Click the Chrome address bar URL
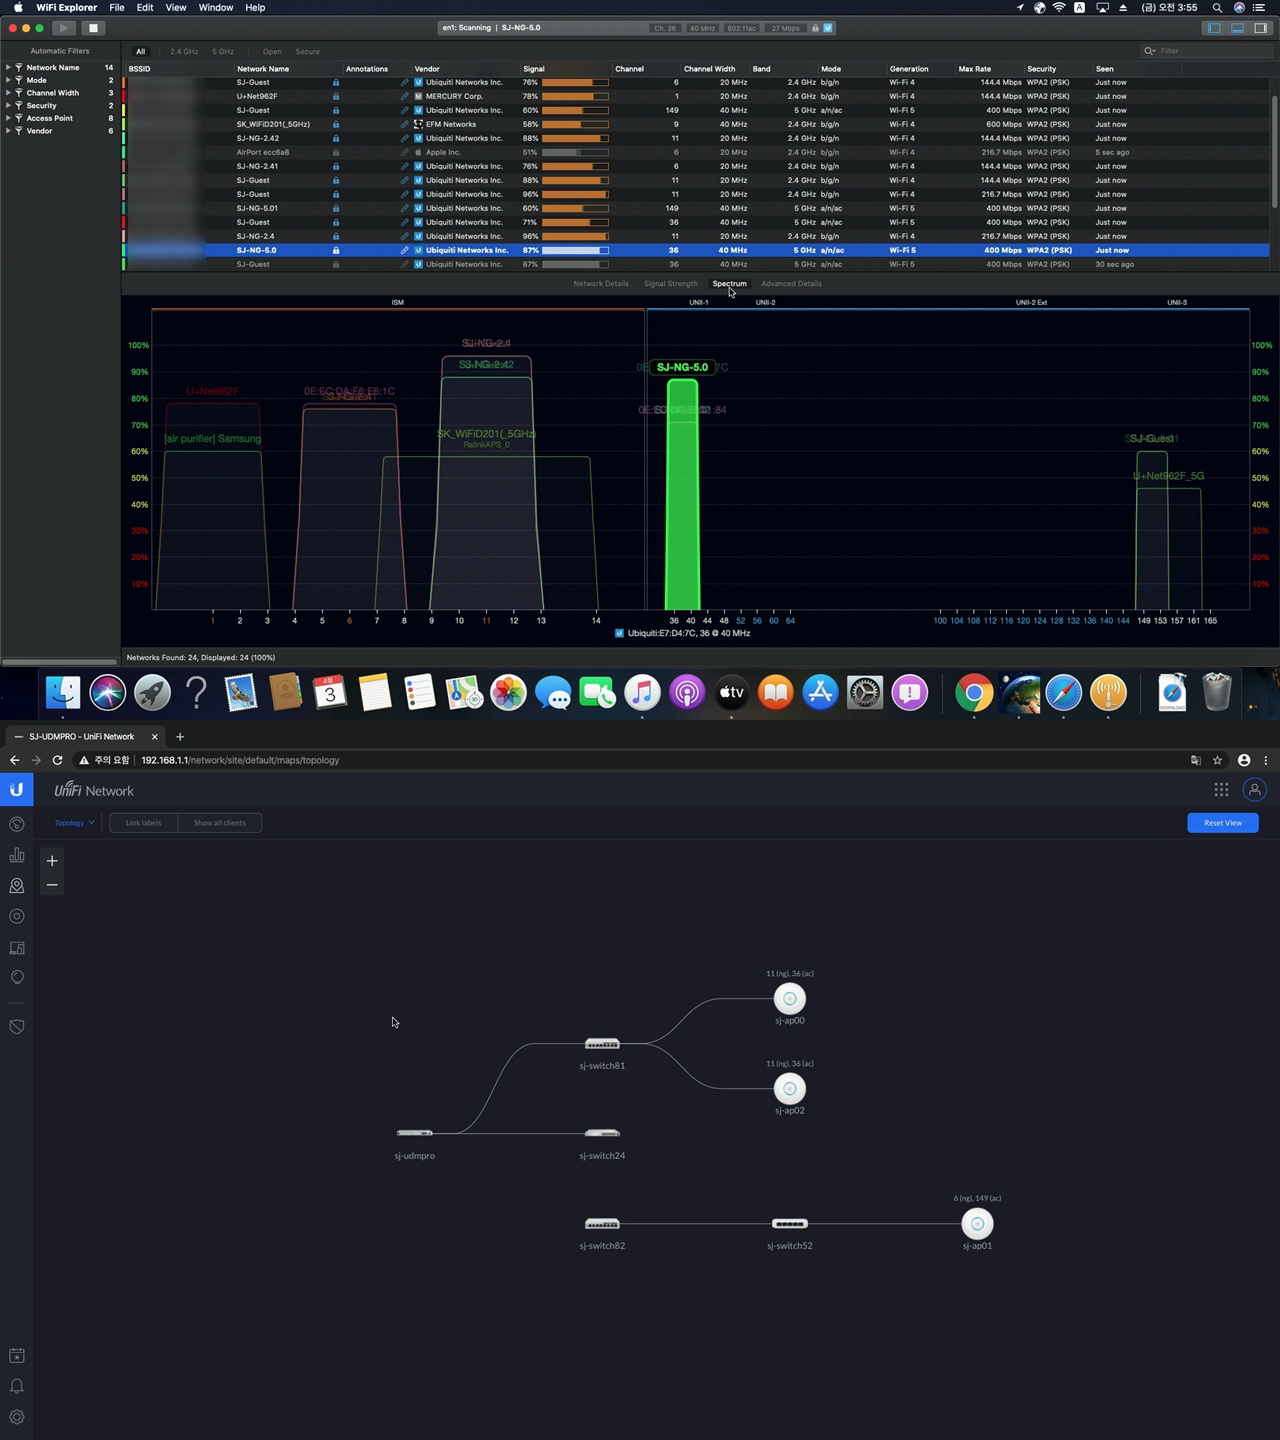The width and height of the screenshot is (1280, 1440). (240, 760)
